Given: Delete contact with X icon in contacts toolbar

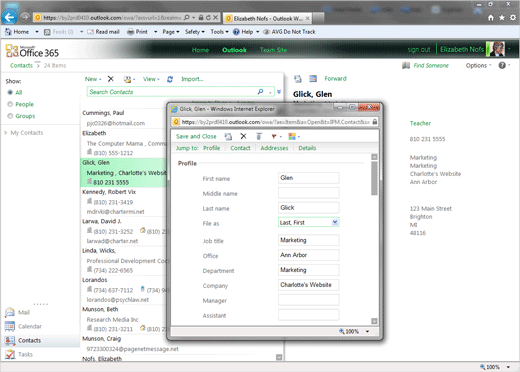Looking at the screenshot, I should coord(111,79).
